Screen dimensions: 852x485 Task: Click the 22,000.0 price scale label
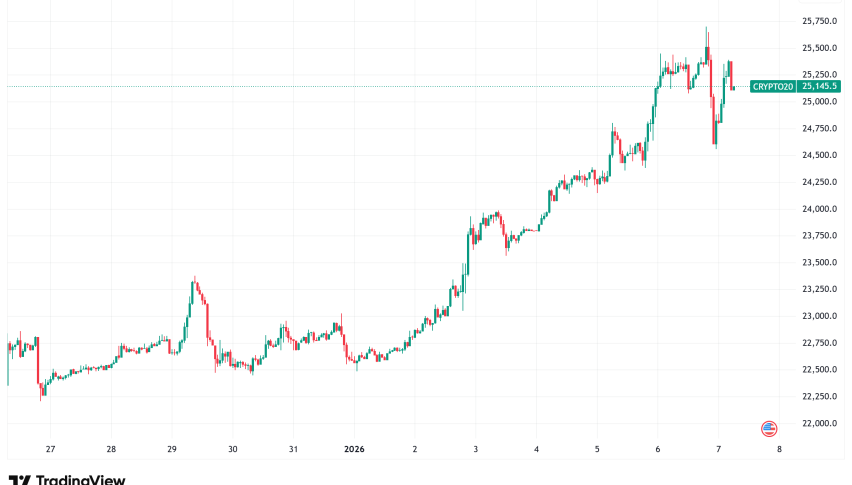(x=820, y=424)
